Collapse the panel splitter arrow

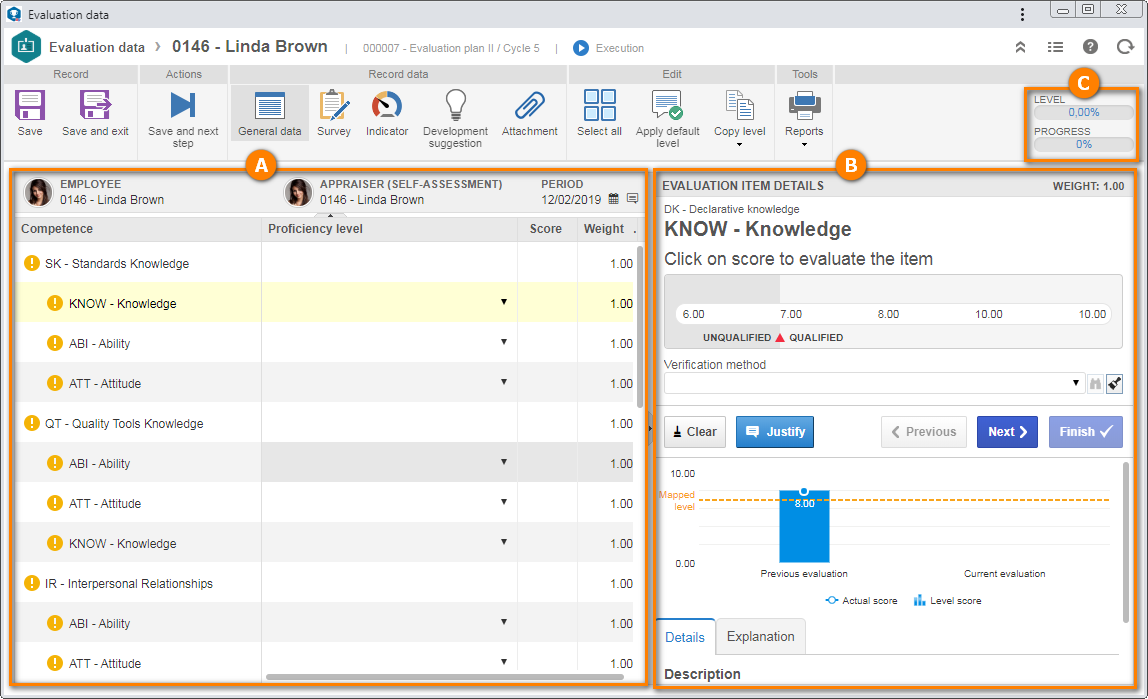[650, 429]
